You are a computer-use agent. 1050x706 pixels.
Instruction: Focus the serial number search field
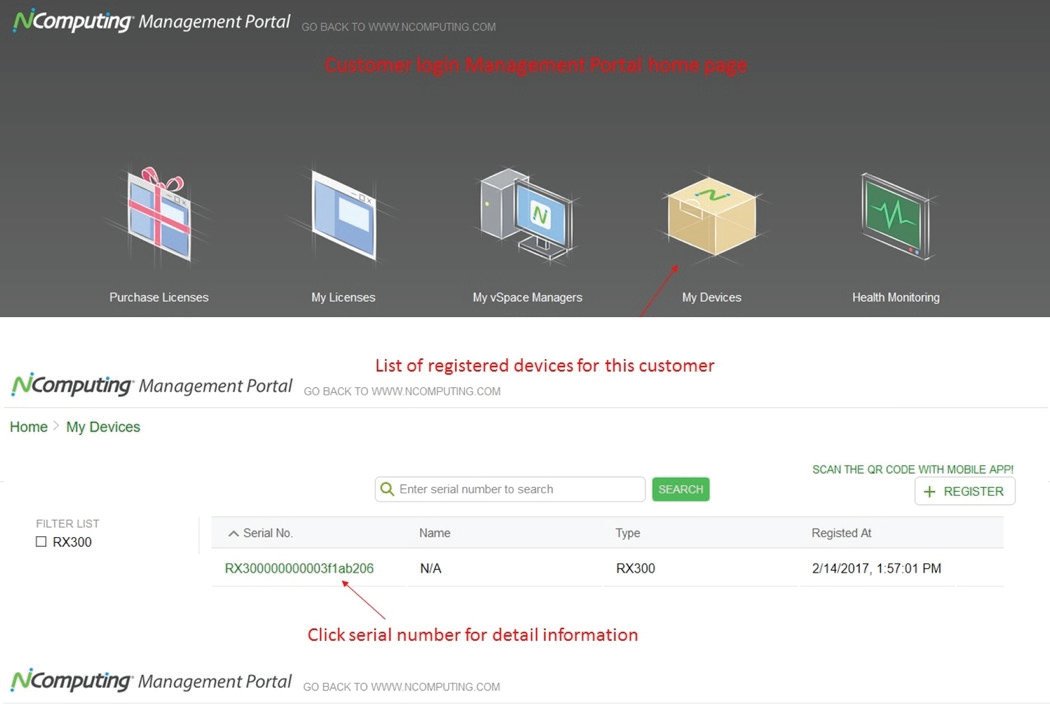(x=510, y=489)
